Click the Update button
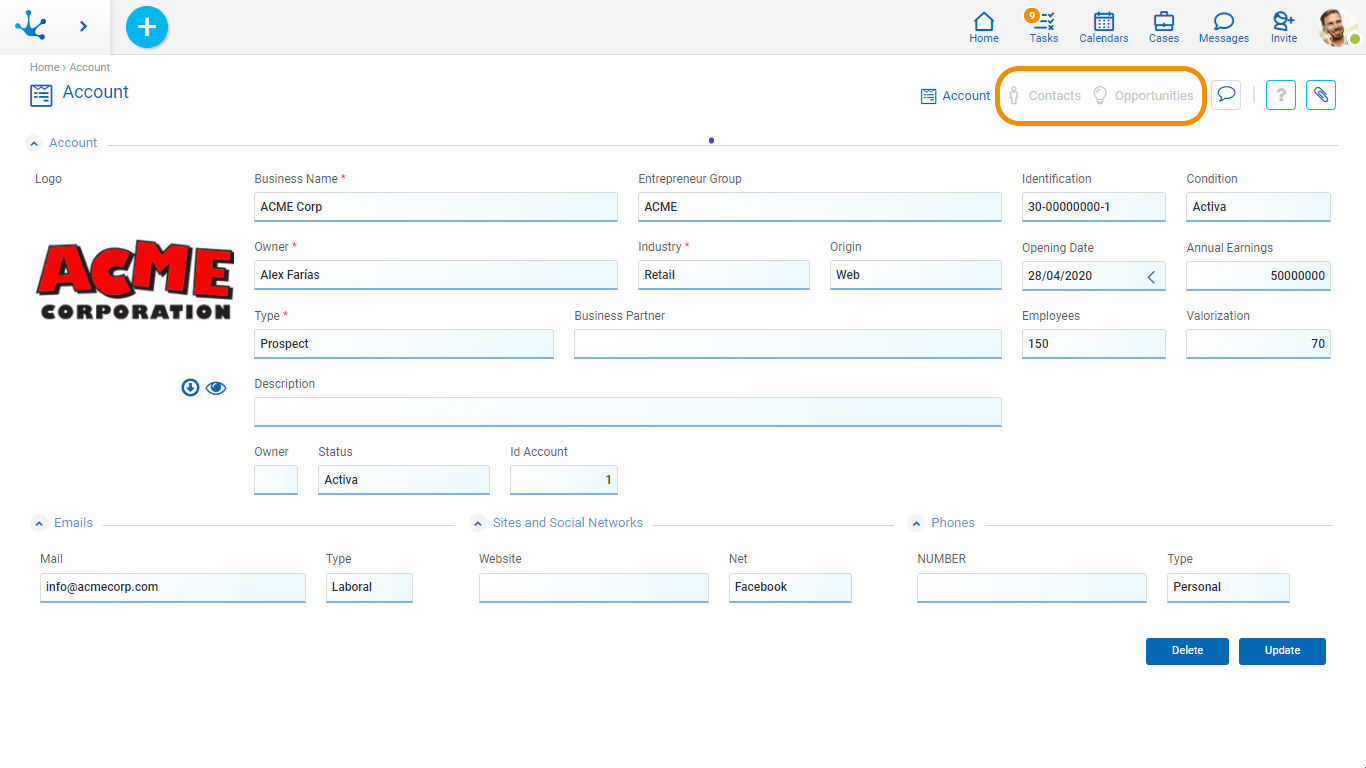The width and height of the screenshot is (1366, 768). tap(1282, 651)
